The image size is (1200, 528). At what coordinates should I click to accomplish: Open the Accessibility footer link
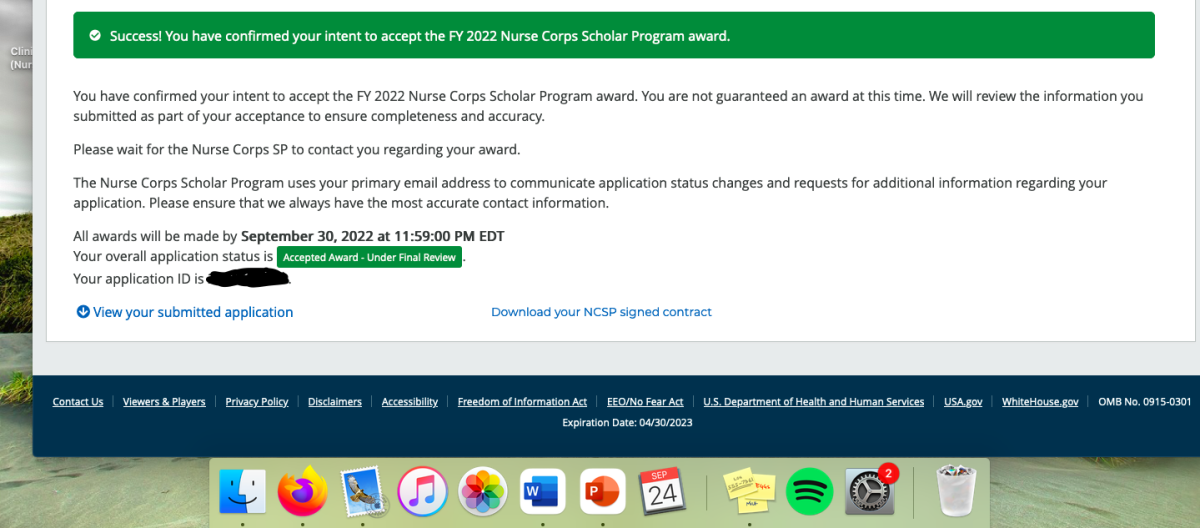410,402
